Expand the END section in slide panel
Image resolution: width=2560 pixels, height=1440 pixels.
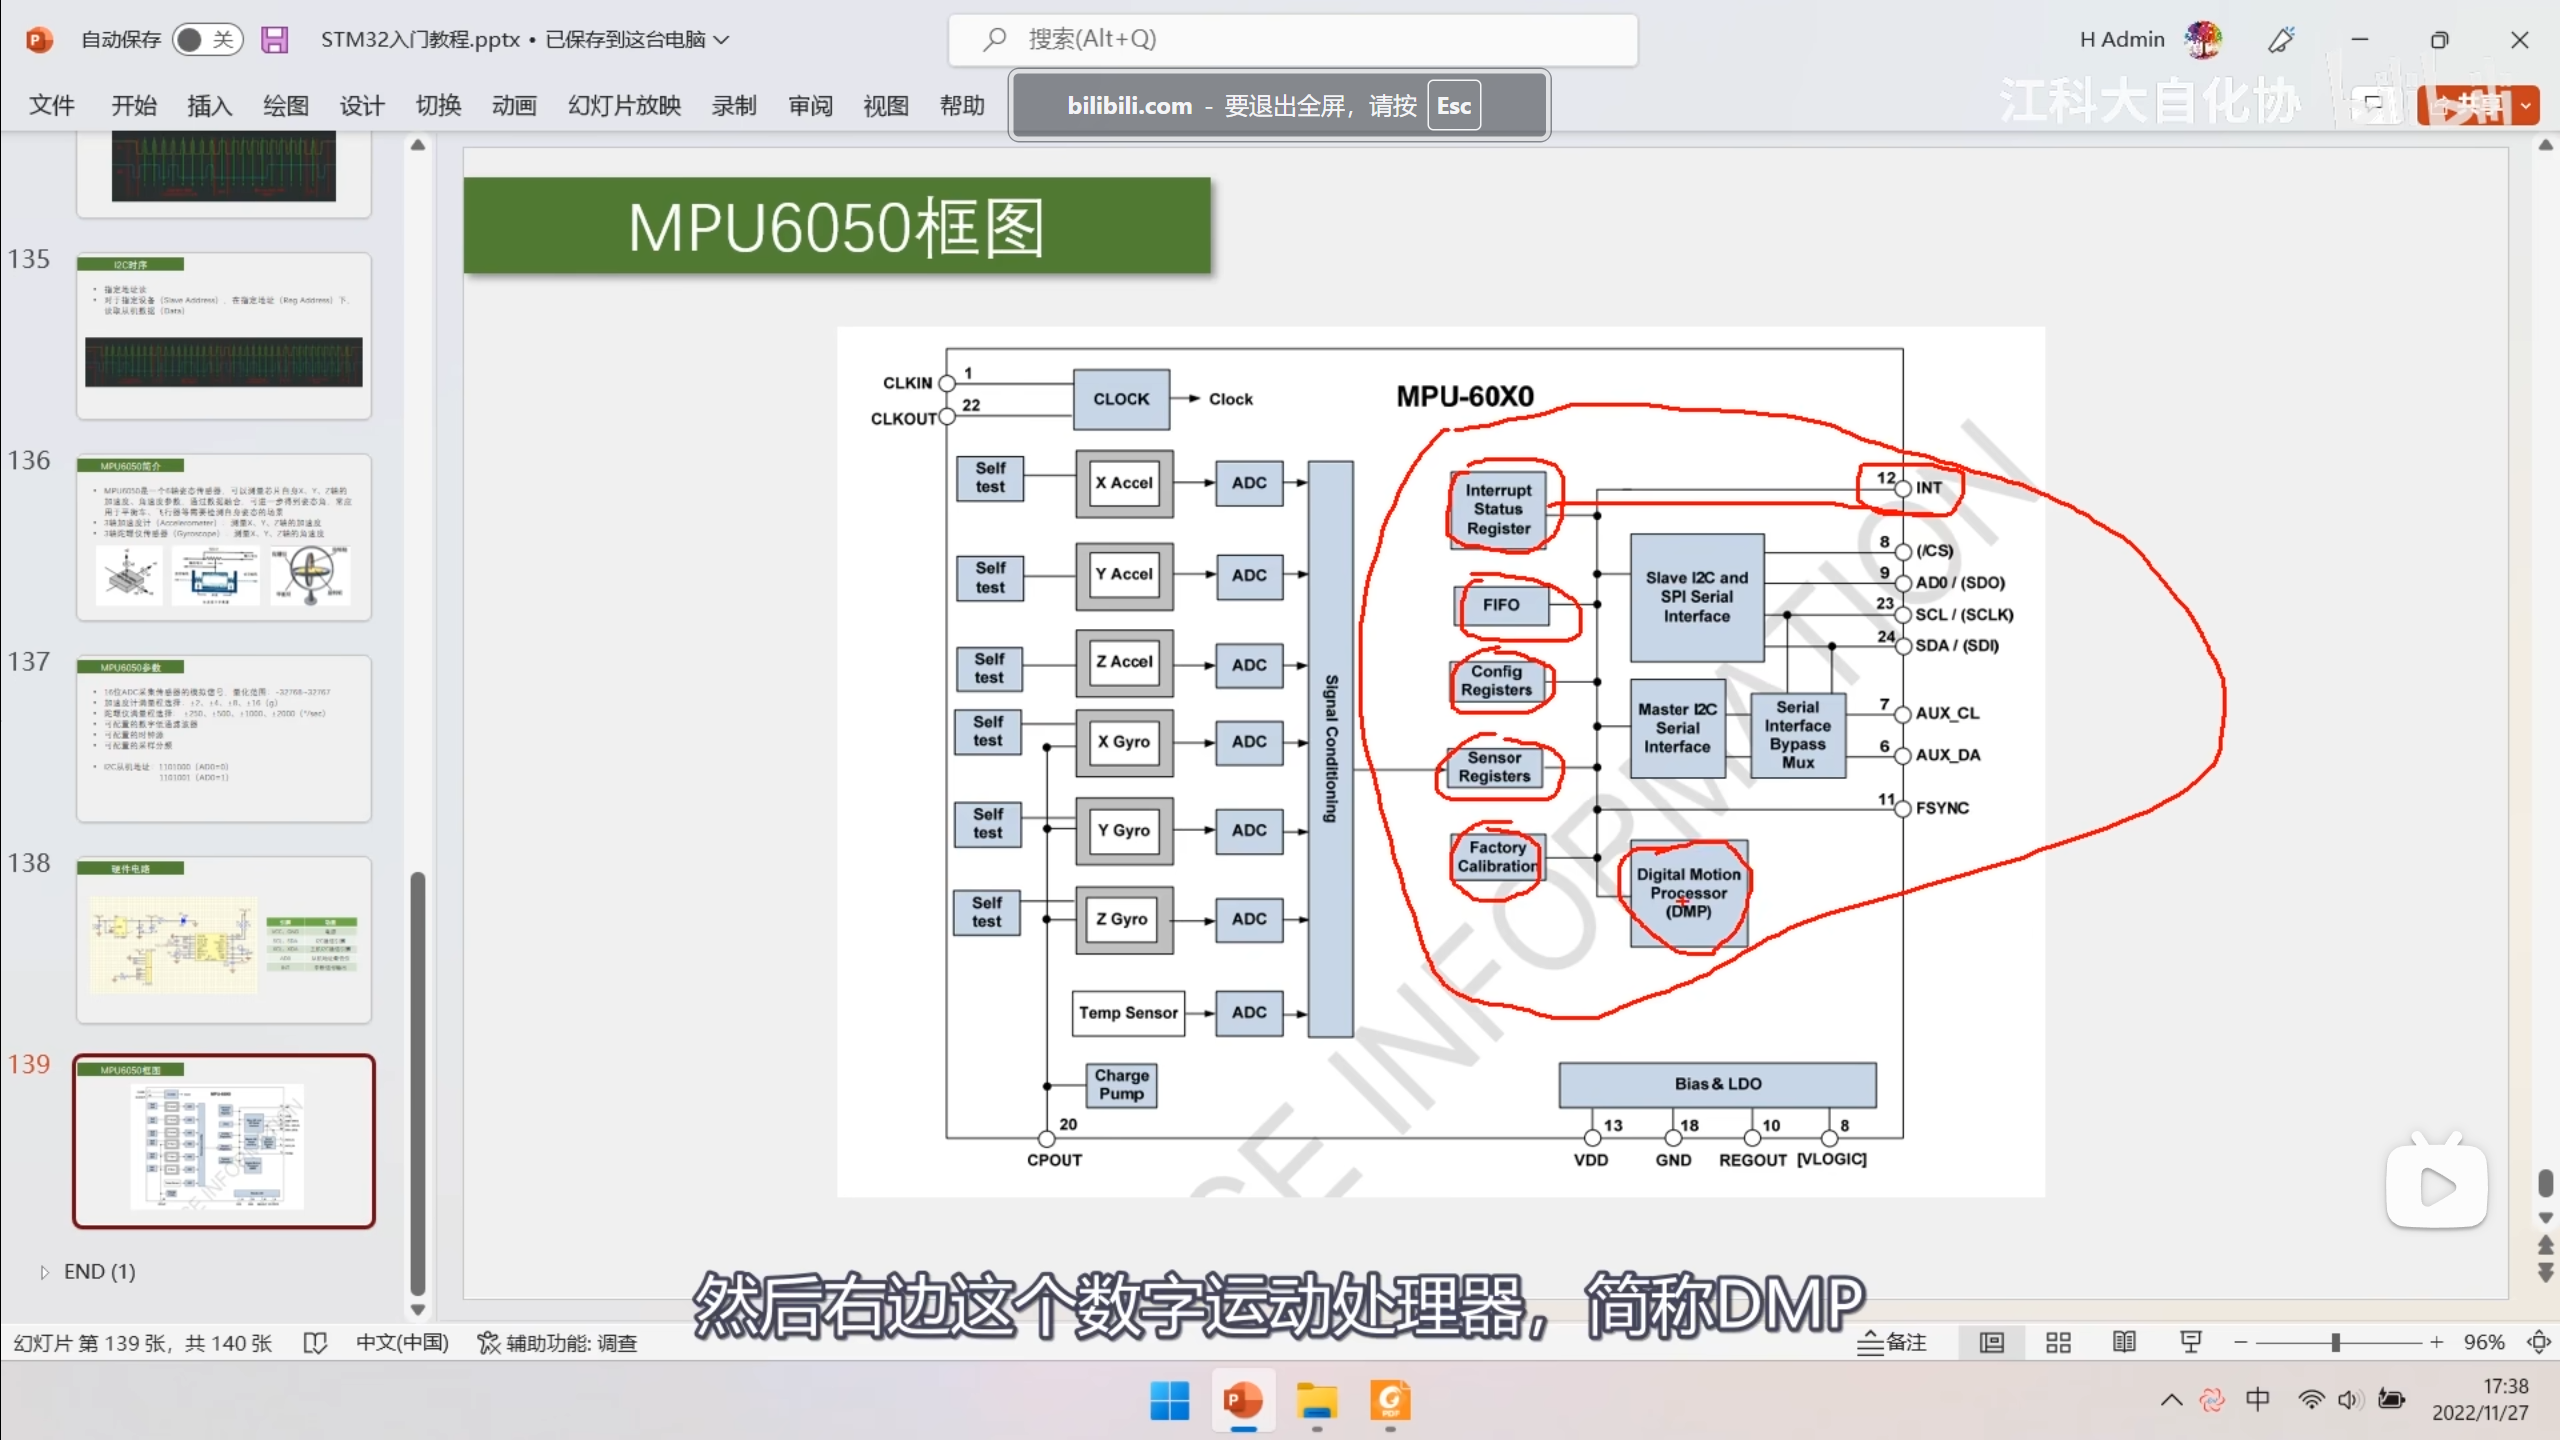coord(44,1272)
